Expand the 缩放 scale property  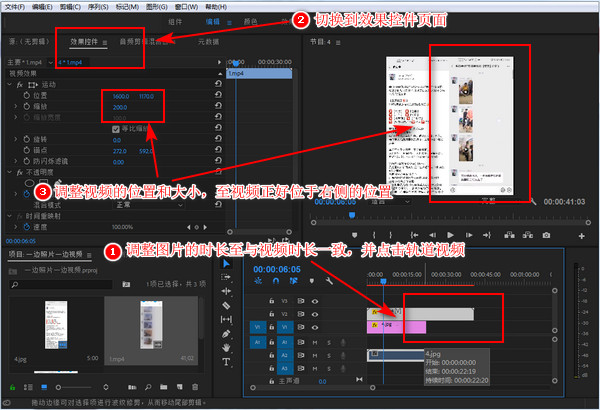click(16, 106)
